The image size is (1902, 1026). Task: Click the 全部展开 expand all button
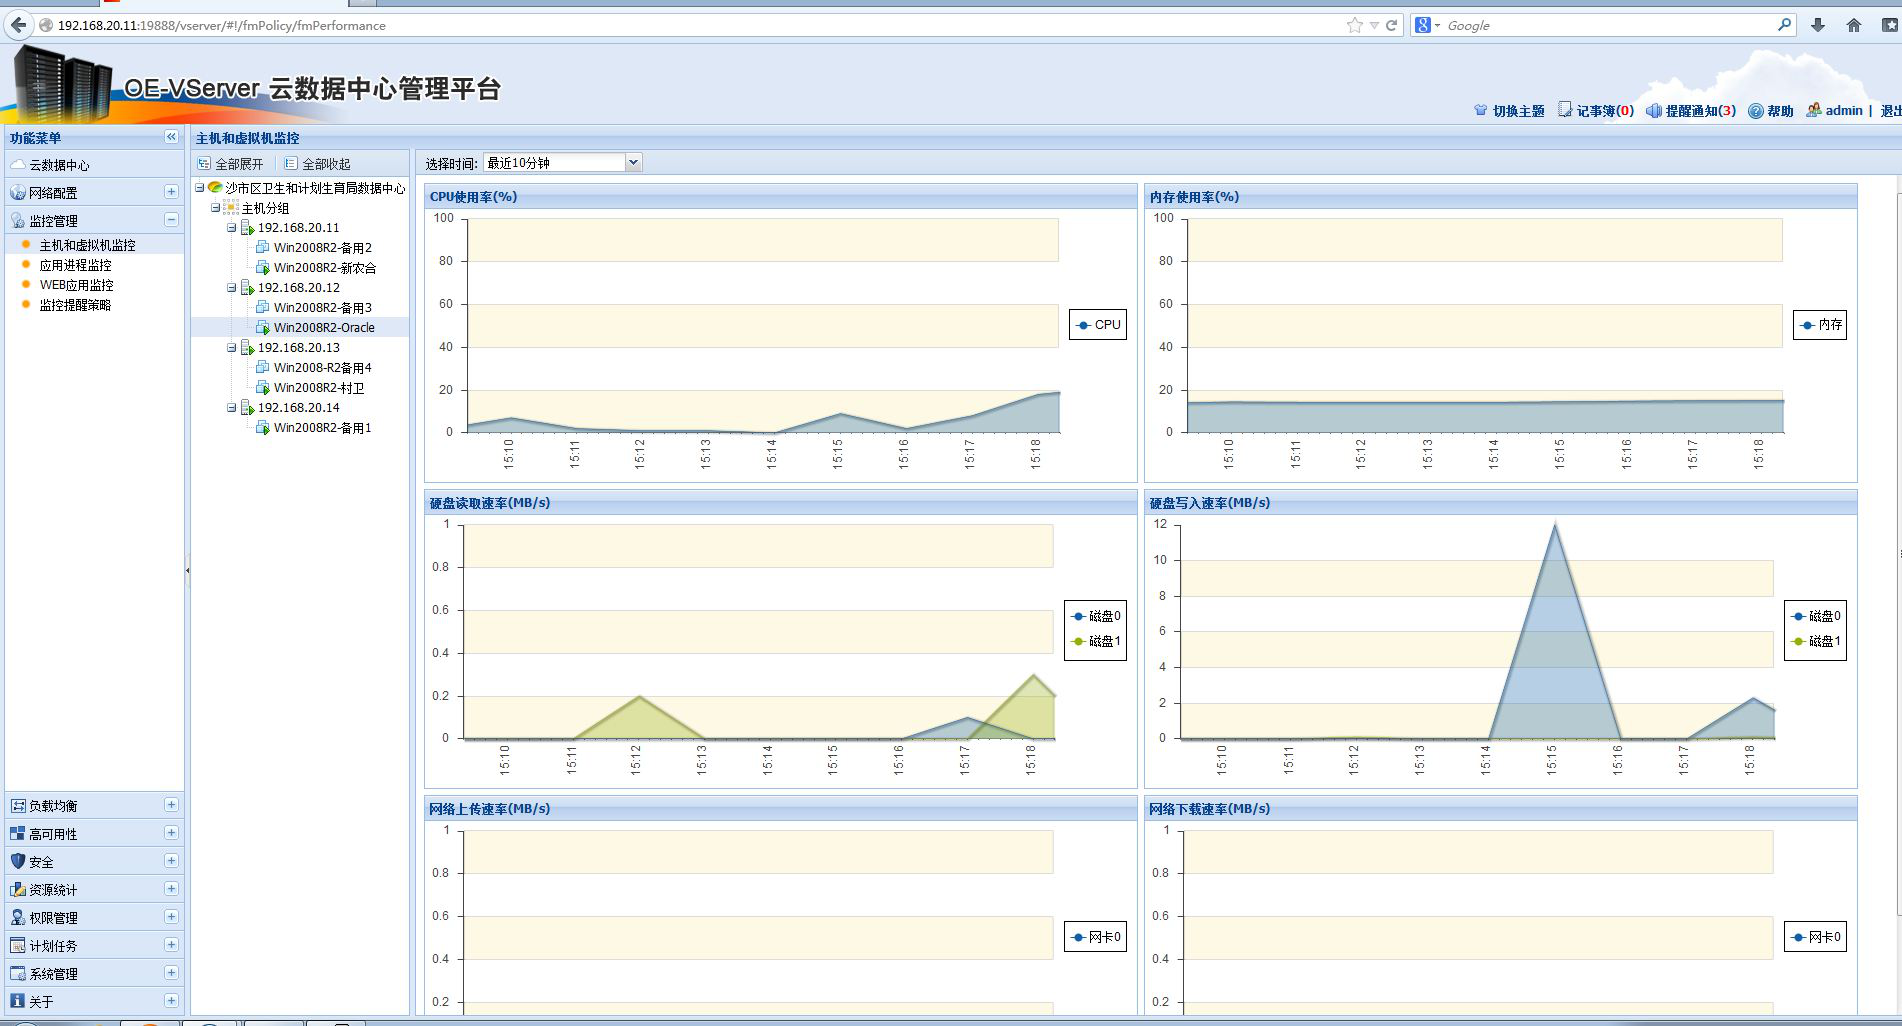pyautogui.click(x=231, y=164)
